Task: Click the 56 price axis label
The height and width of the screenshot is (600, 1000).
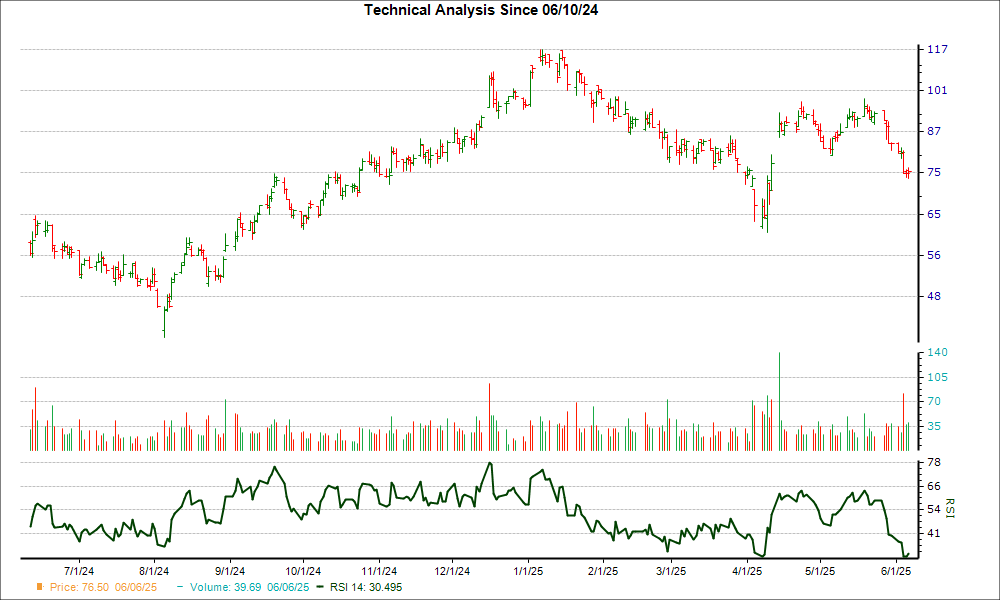Action: 934,255
